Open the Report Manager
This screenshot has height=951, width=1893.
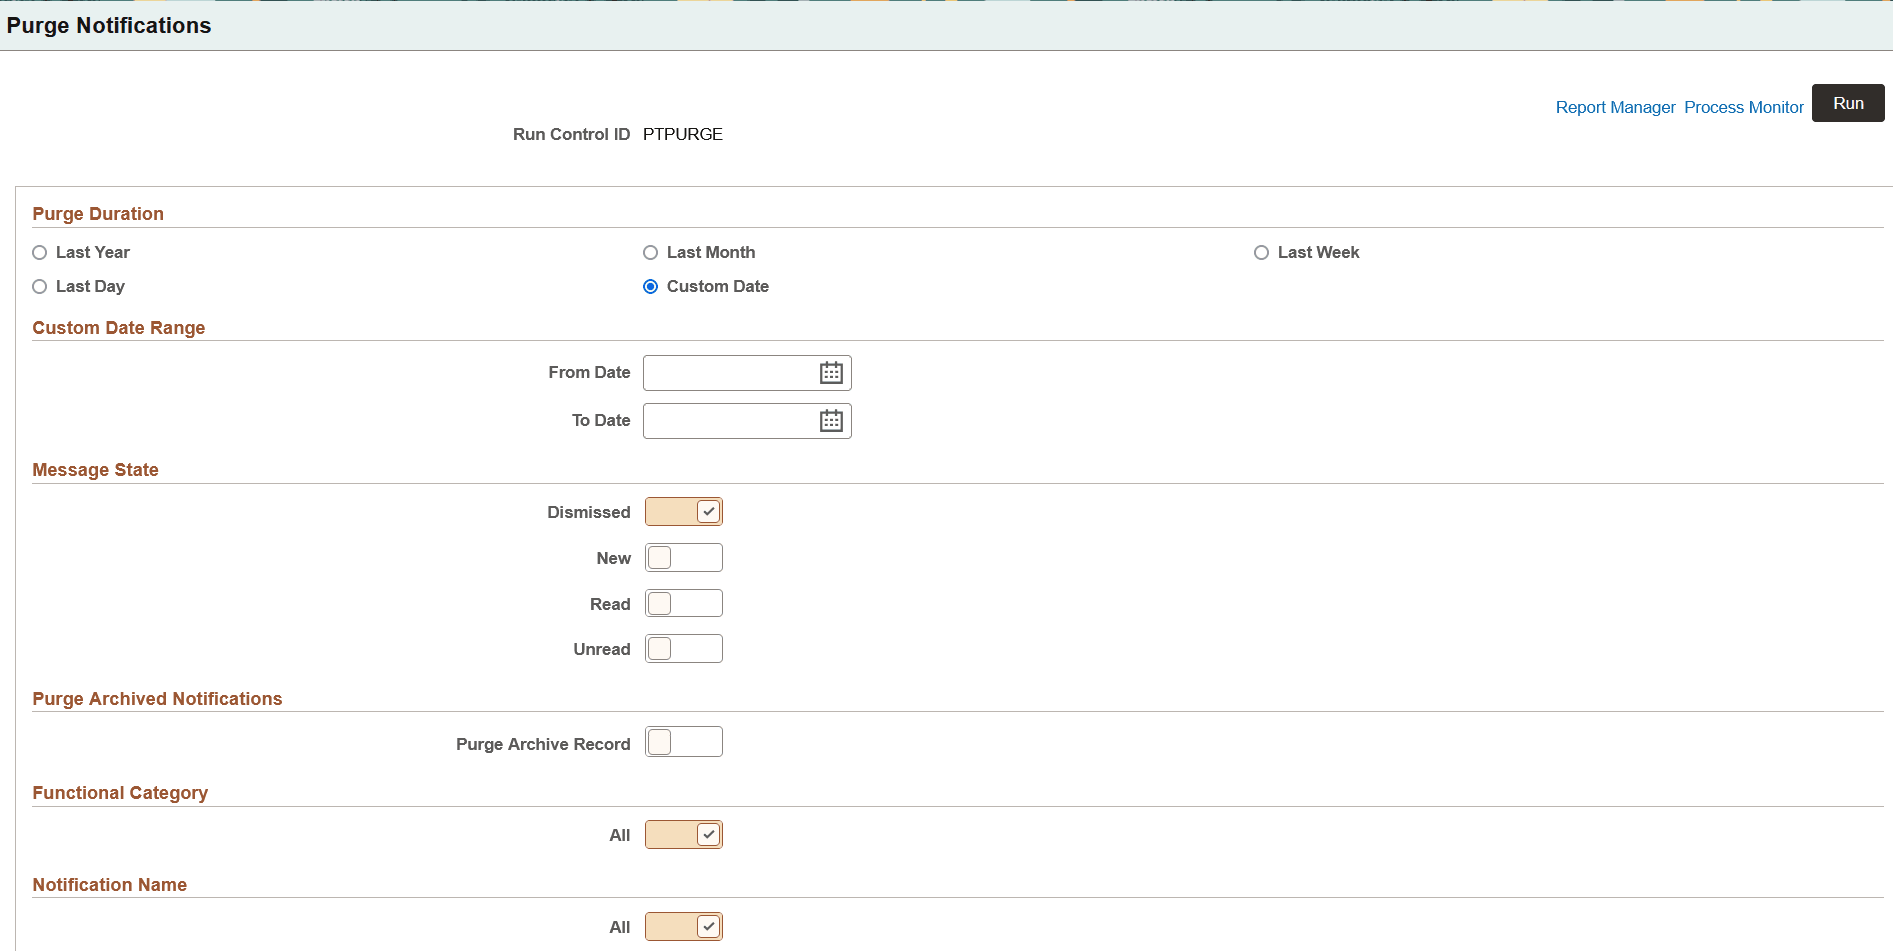click(x=1615, y=107)
